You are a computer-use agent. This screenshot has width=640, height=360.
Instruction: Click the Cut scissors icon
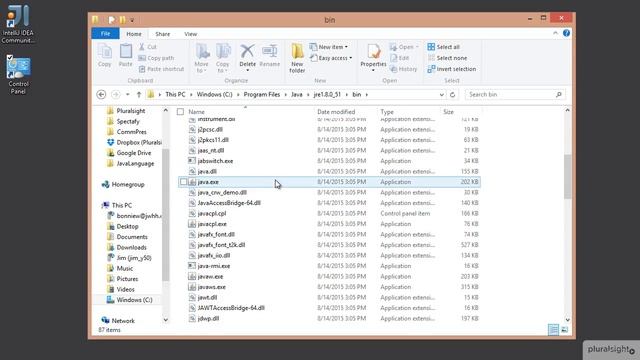[142, 47]
